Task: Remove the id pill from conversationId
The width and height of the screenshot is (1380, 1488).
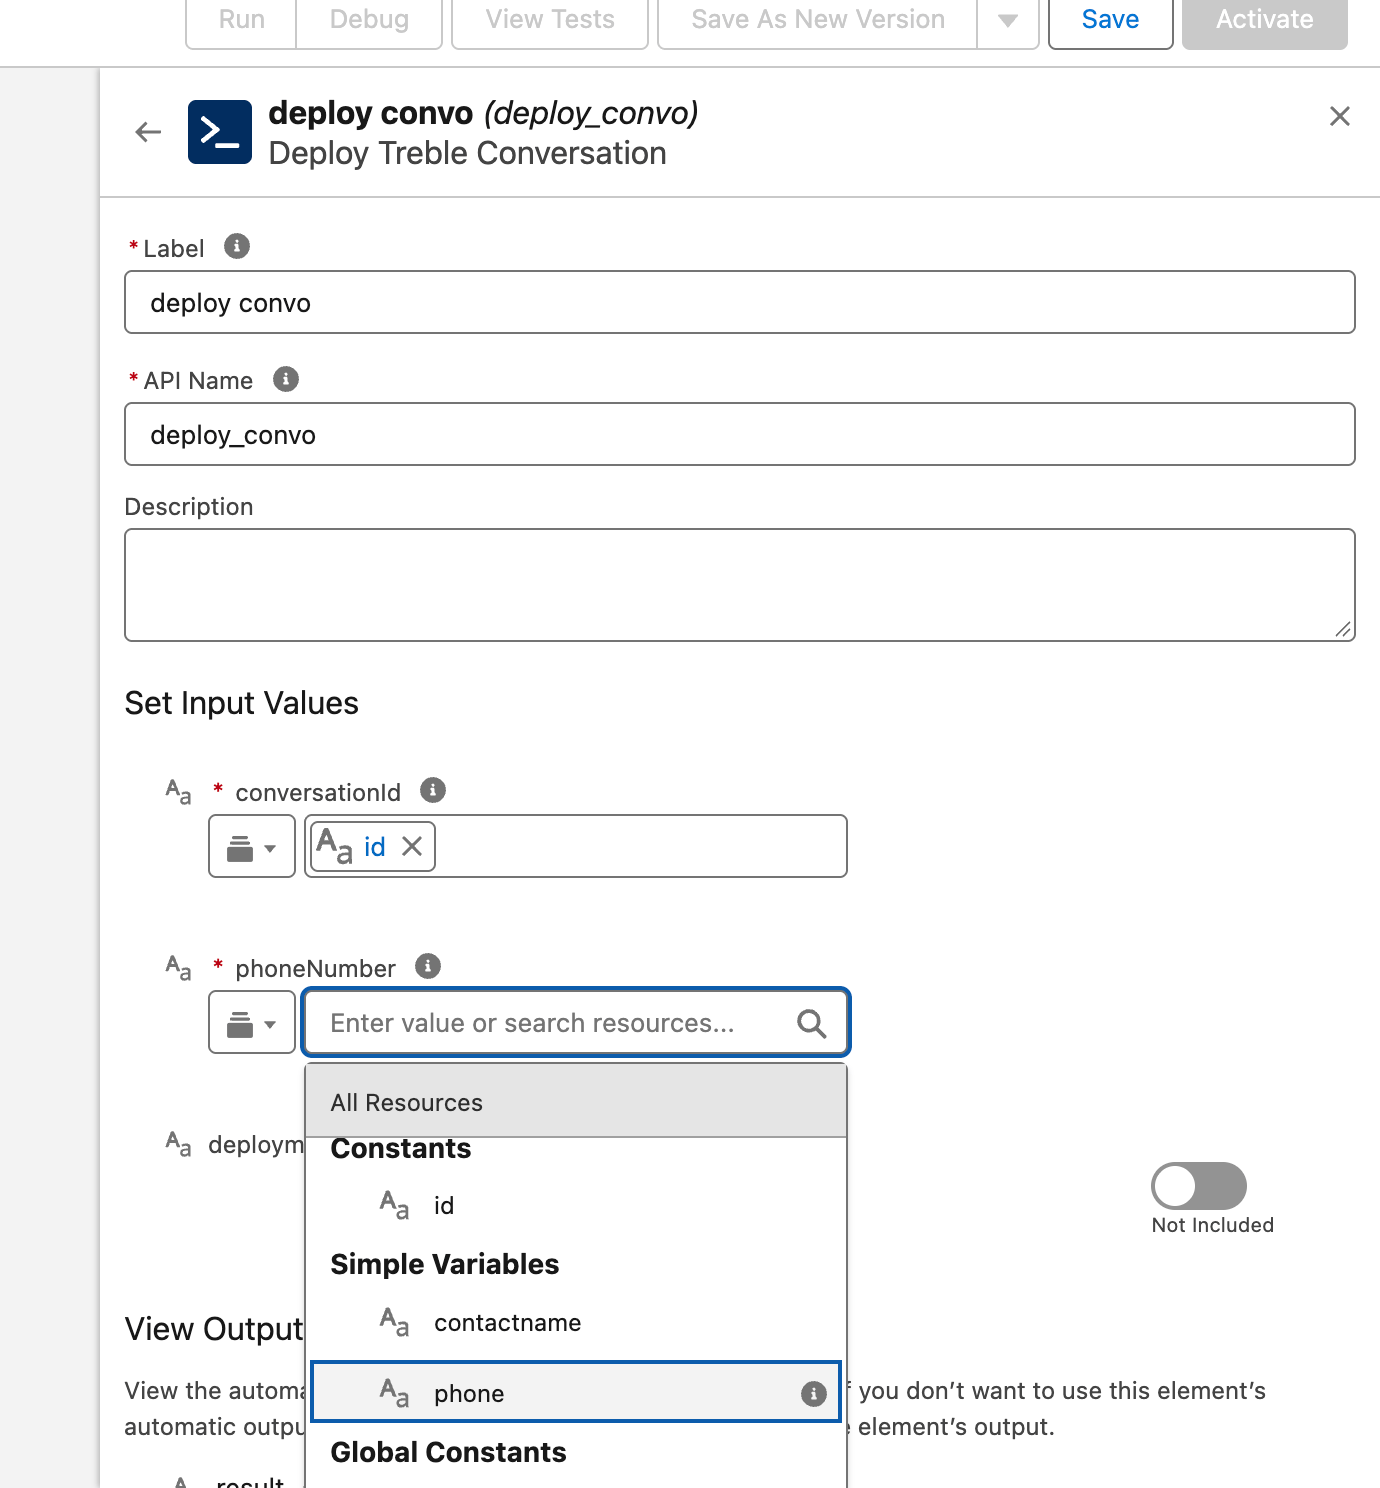Action: [x=411, y=847]
